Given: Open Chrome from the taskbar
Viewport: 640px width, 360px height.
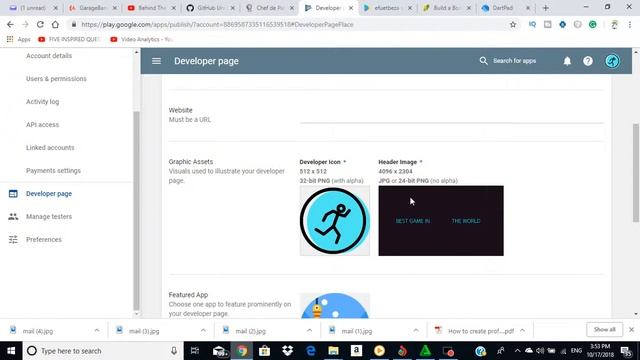Looking at the screenshot, I should pyautogui.click(x=242, y=351).
